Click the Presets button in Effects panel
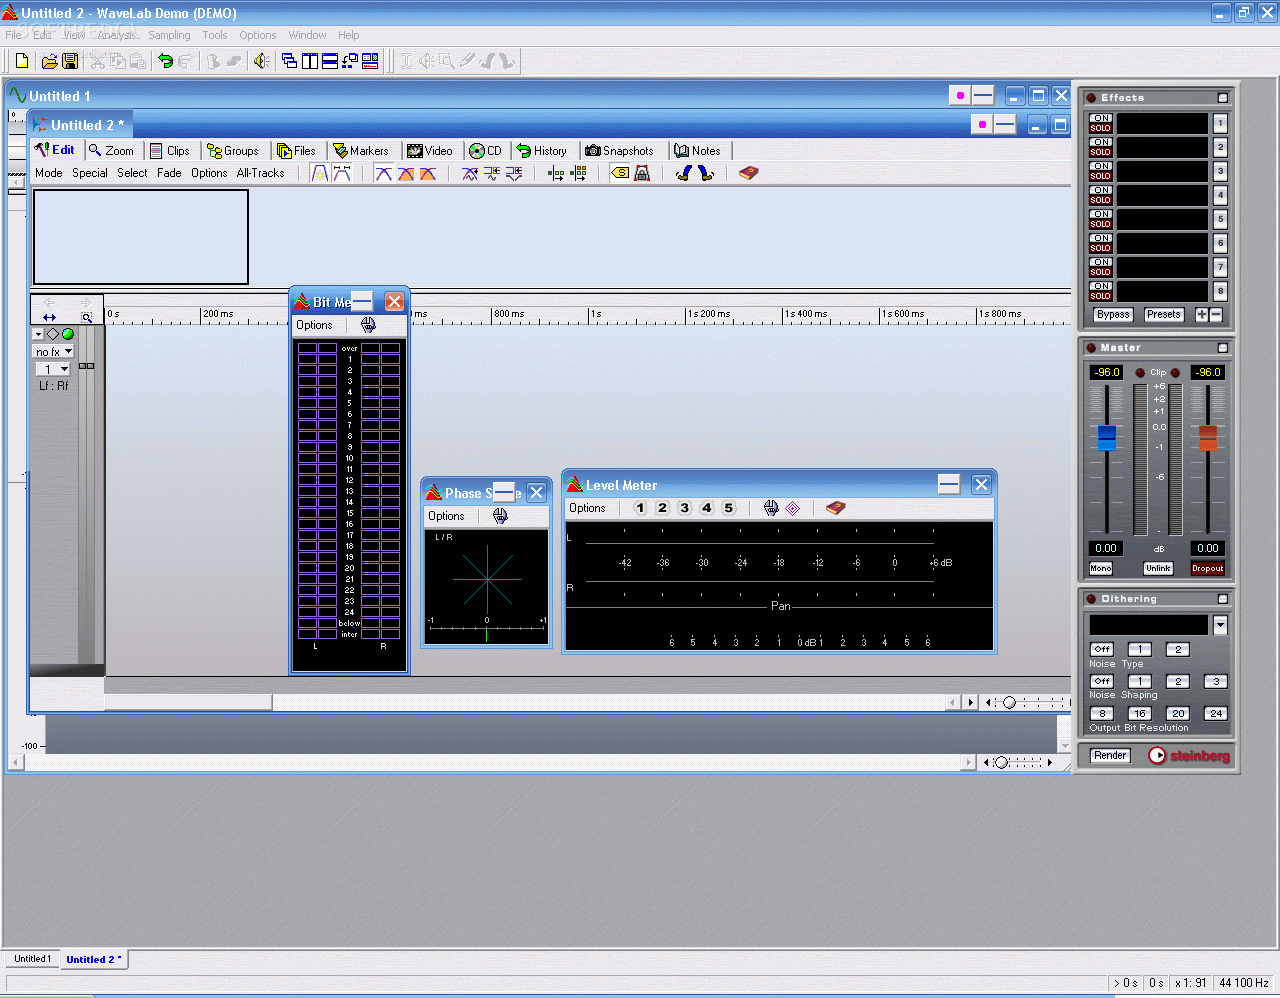 [x=1164, y=314]
